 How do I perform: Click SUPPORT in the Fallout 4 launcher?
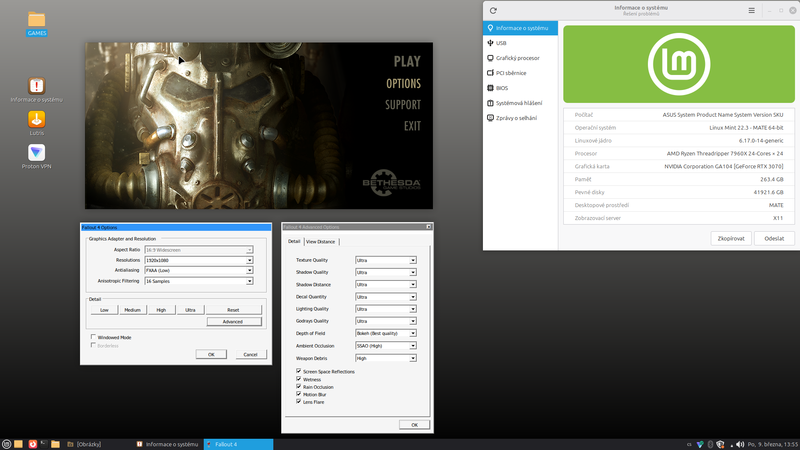[x=403, y=105]
